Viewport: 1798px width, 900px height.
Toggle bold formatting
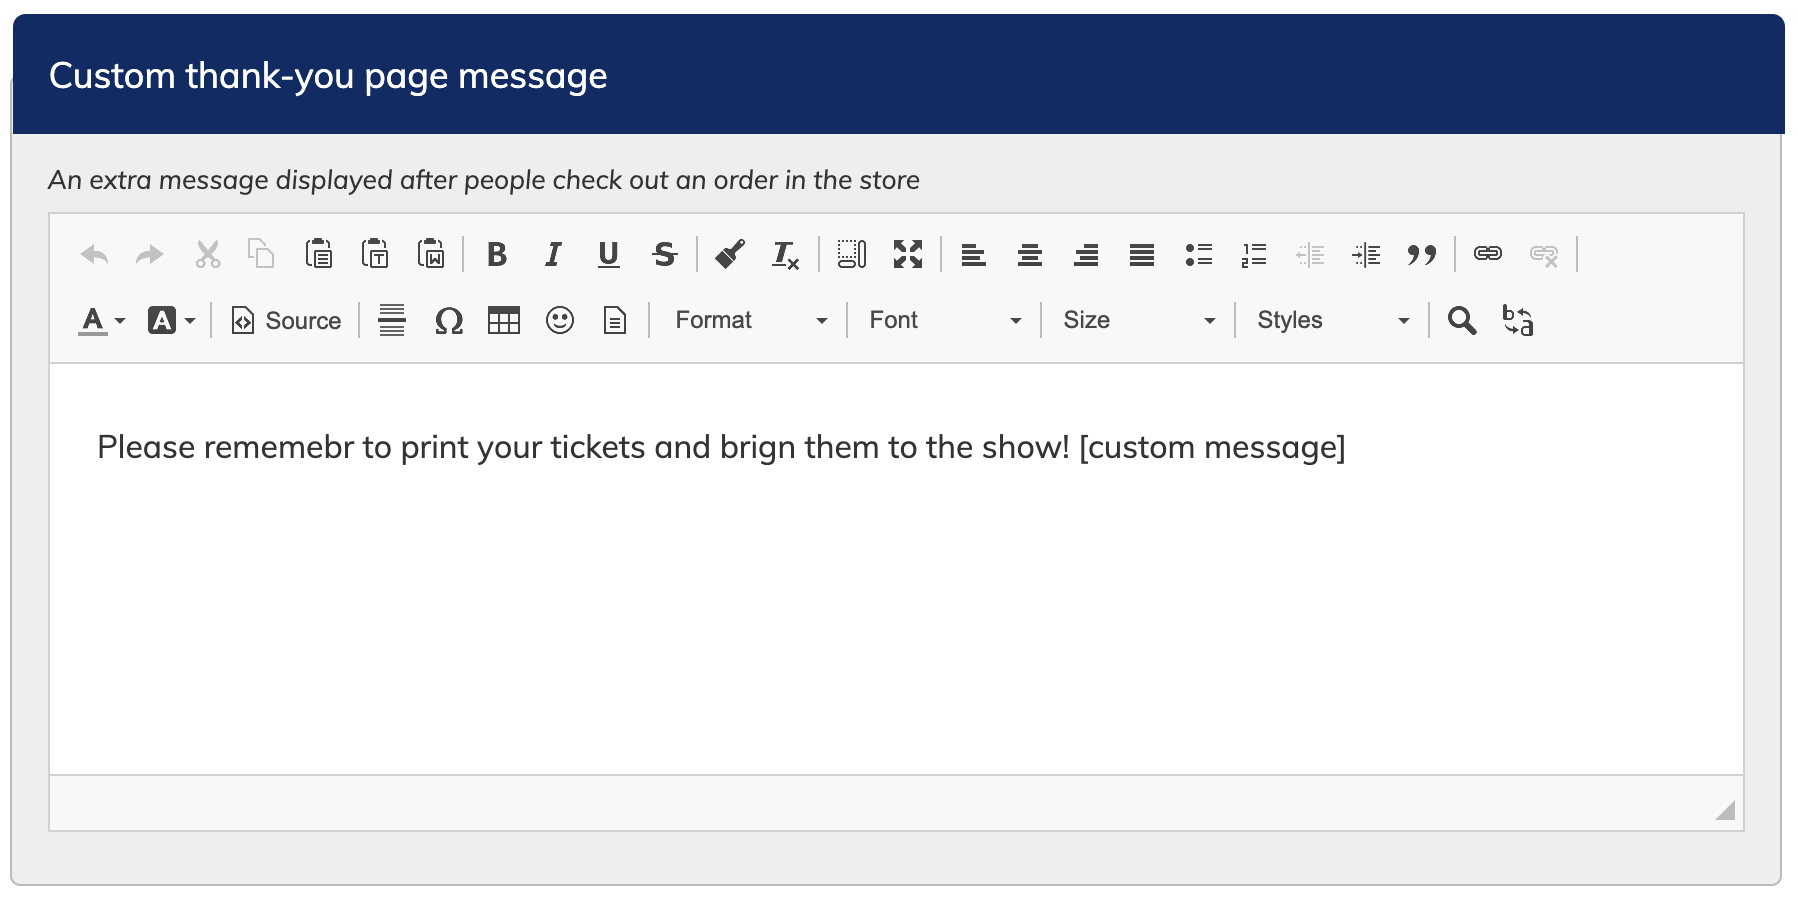tap(496, 255)
